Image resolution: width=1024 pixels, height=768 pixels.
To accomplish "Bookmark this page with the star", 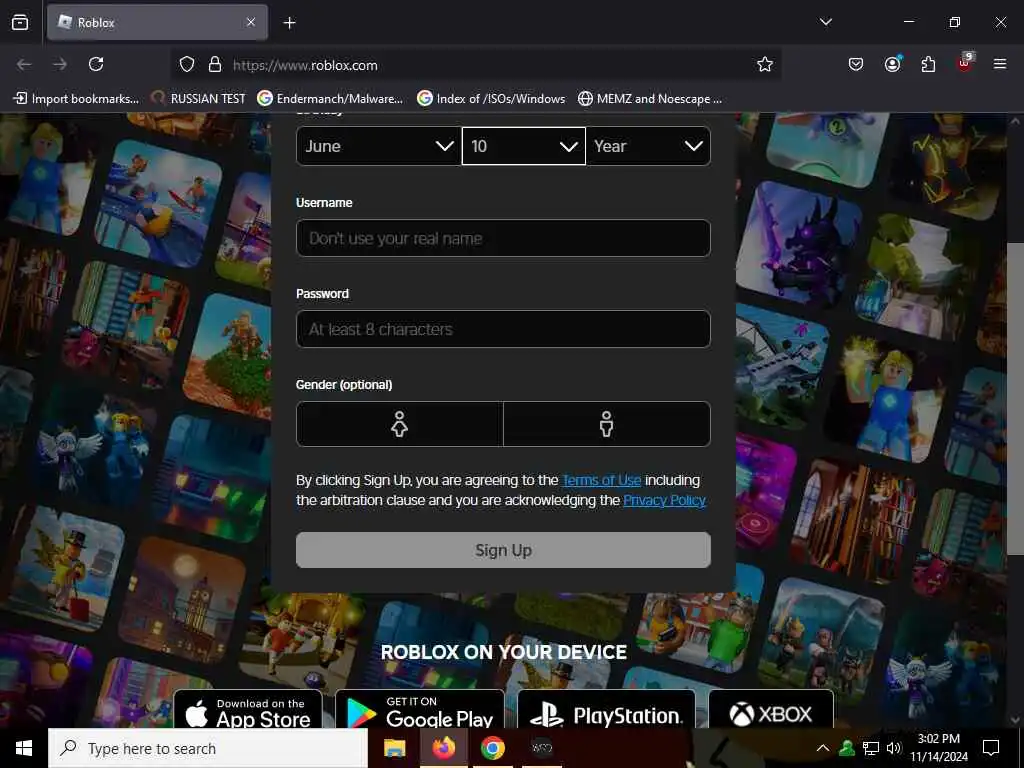I will pos(765,64).
